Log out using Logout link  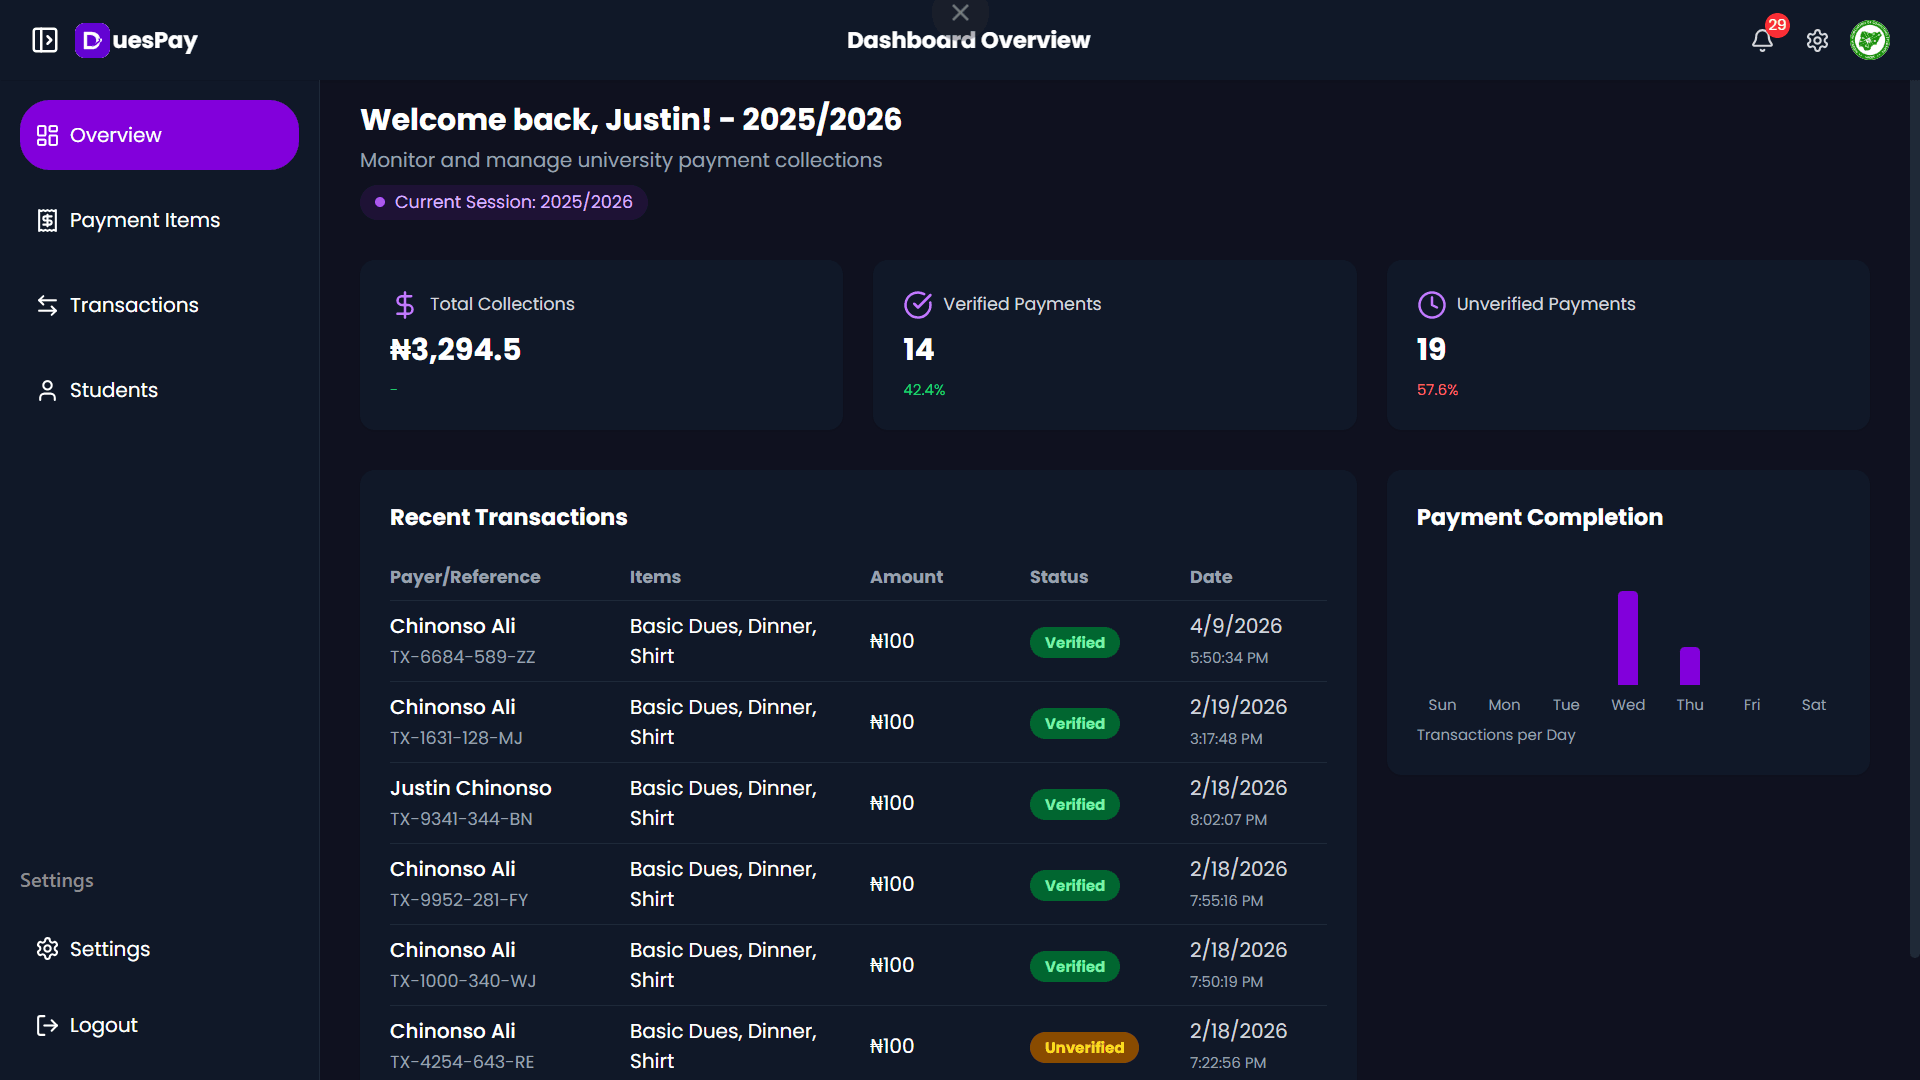click(103, 1025)
